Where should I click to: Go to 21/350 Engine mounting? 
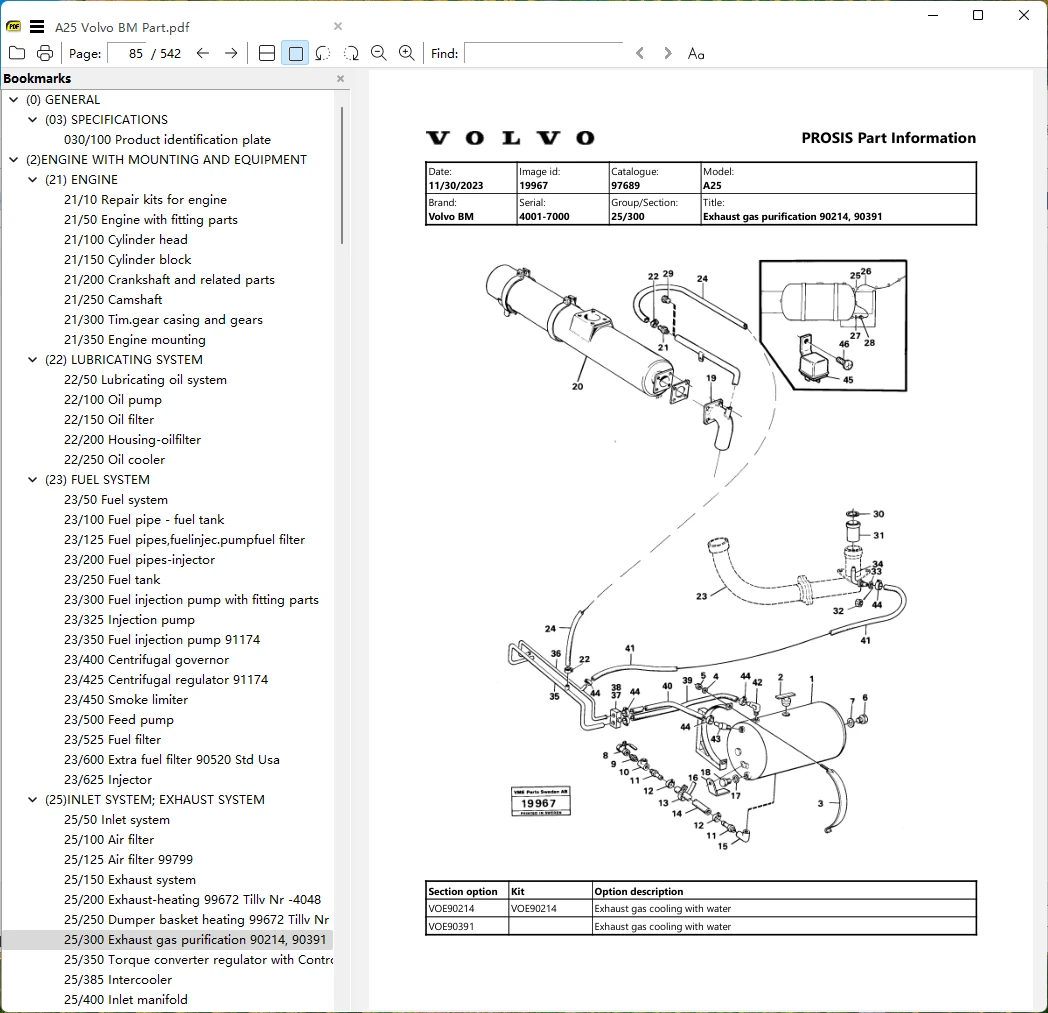[134, 340]
